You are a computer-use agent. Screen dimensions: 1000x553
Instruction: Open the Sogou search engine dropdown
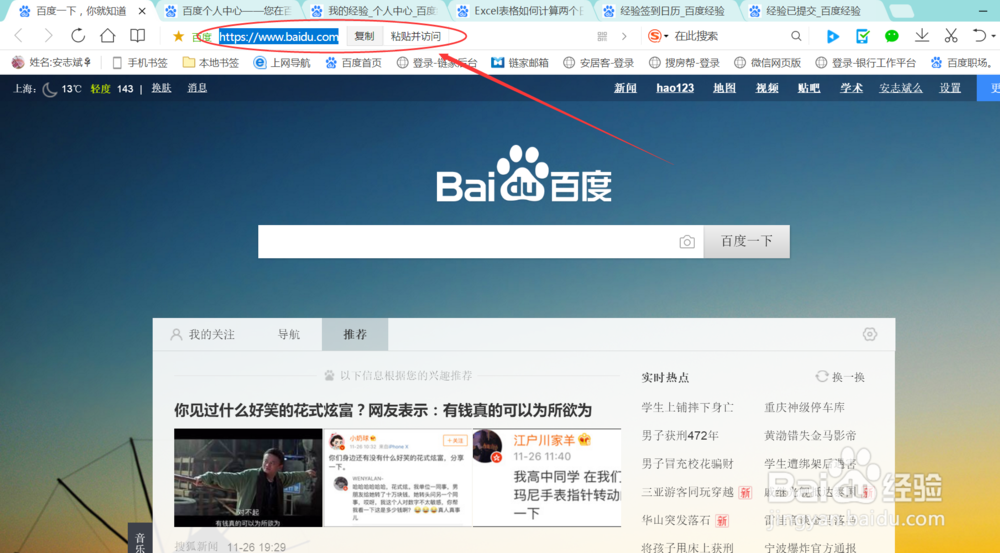tap(658, 36)
